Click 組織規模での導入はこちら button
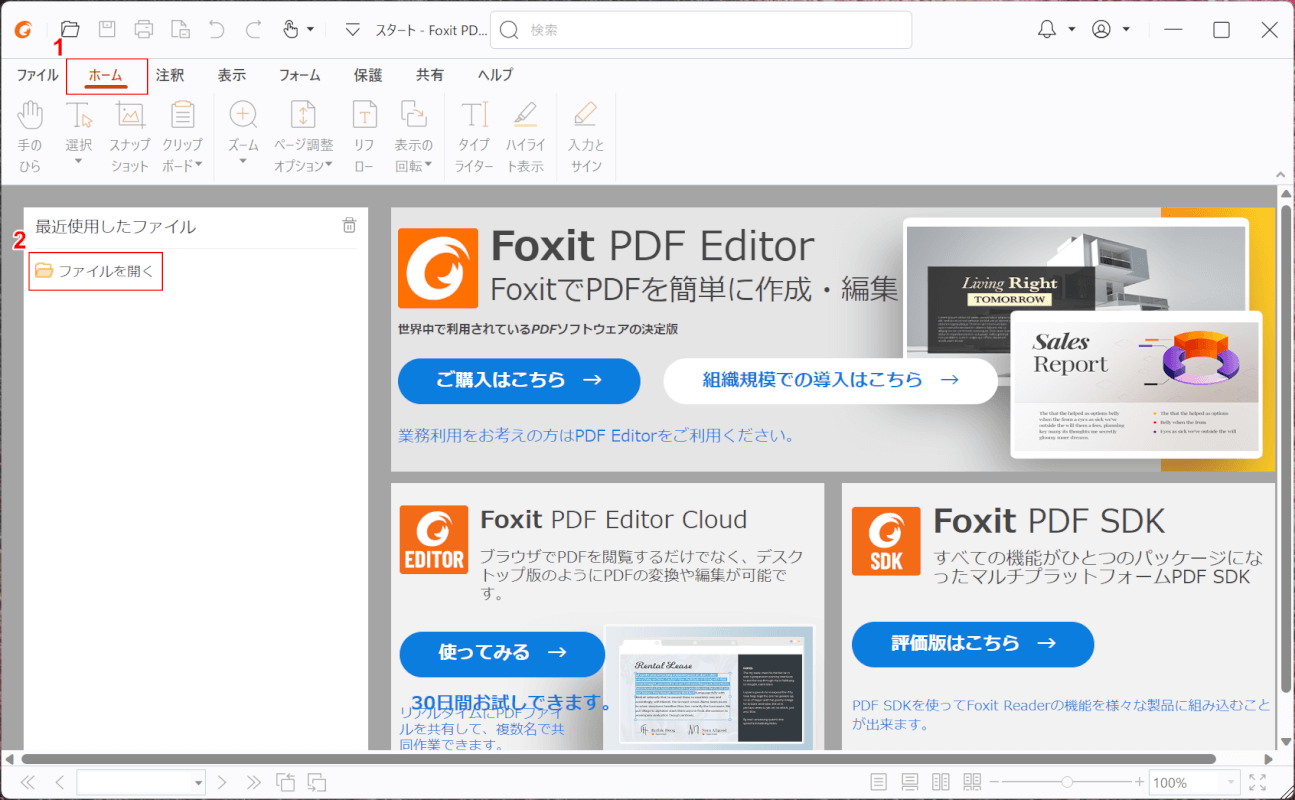1295x800 pixels. coord(831,380)
